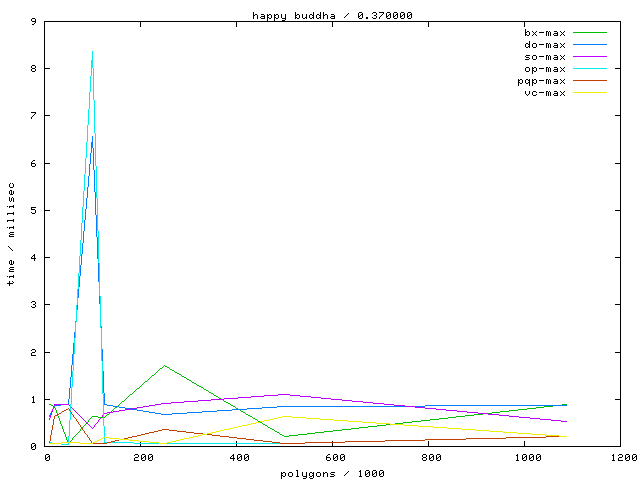The width and height of the screenshot is (640, 480).
Task: Click the y-axis tick label '5'
Action: click(x=34, y=210)
